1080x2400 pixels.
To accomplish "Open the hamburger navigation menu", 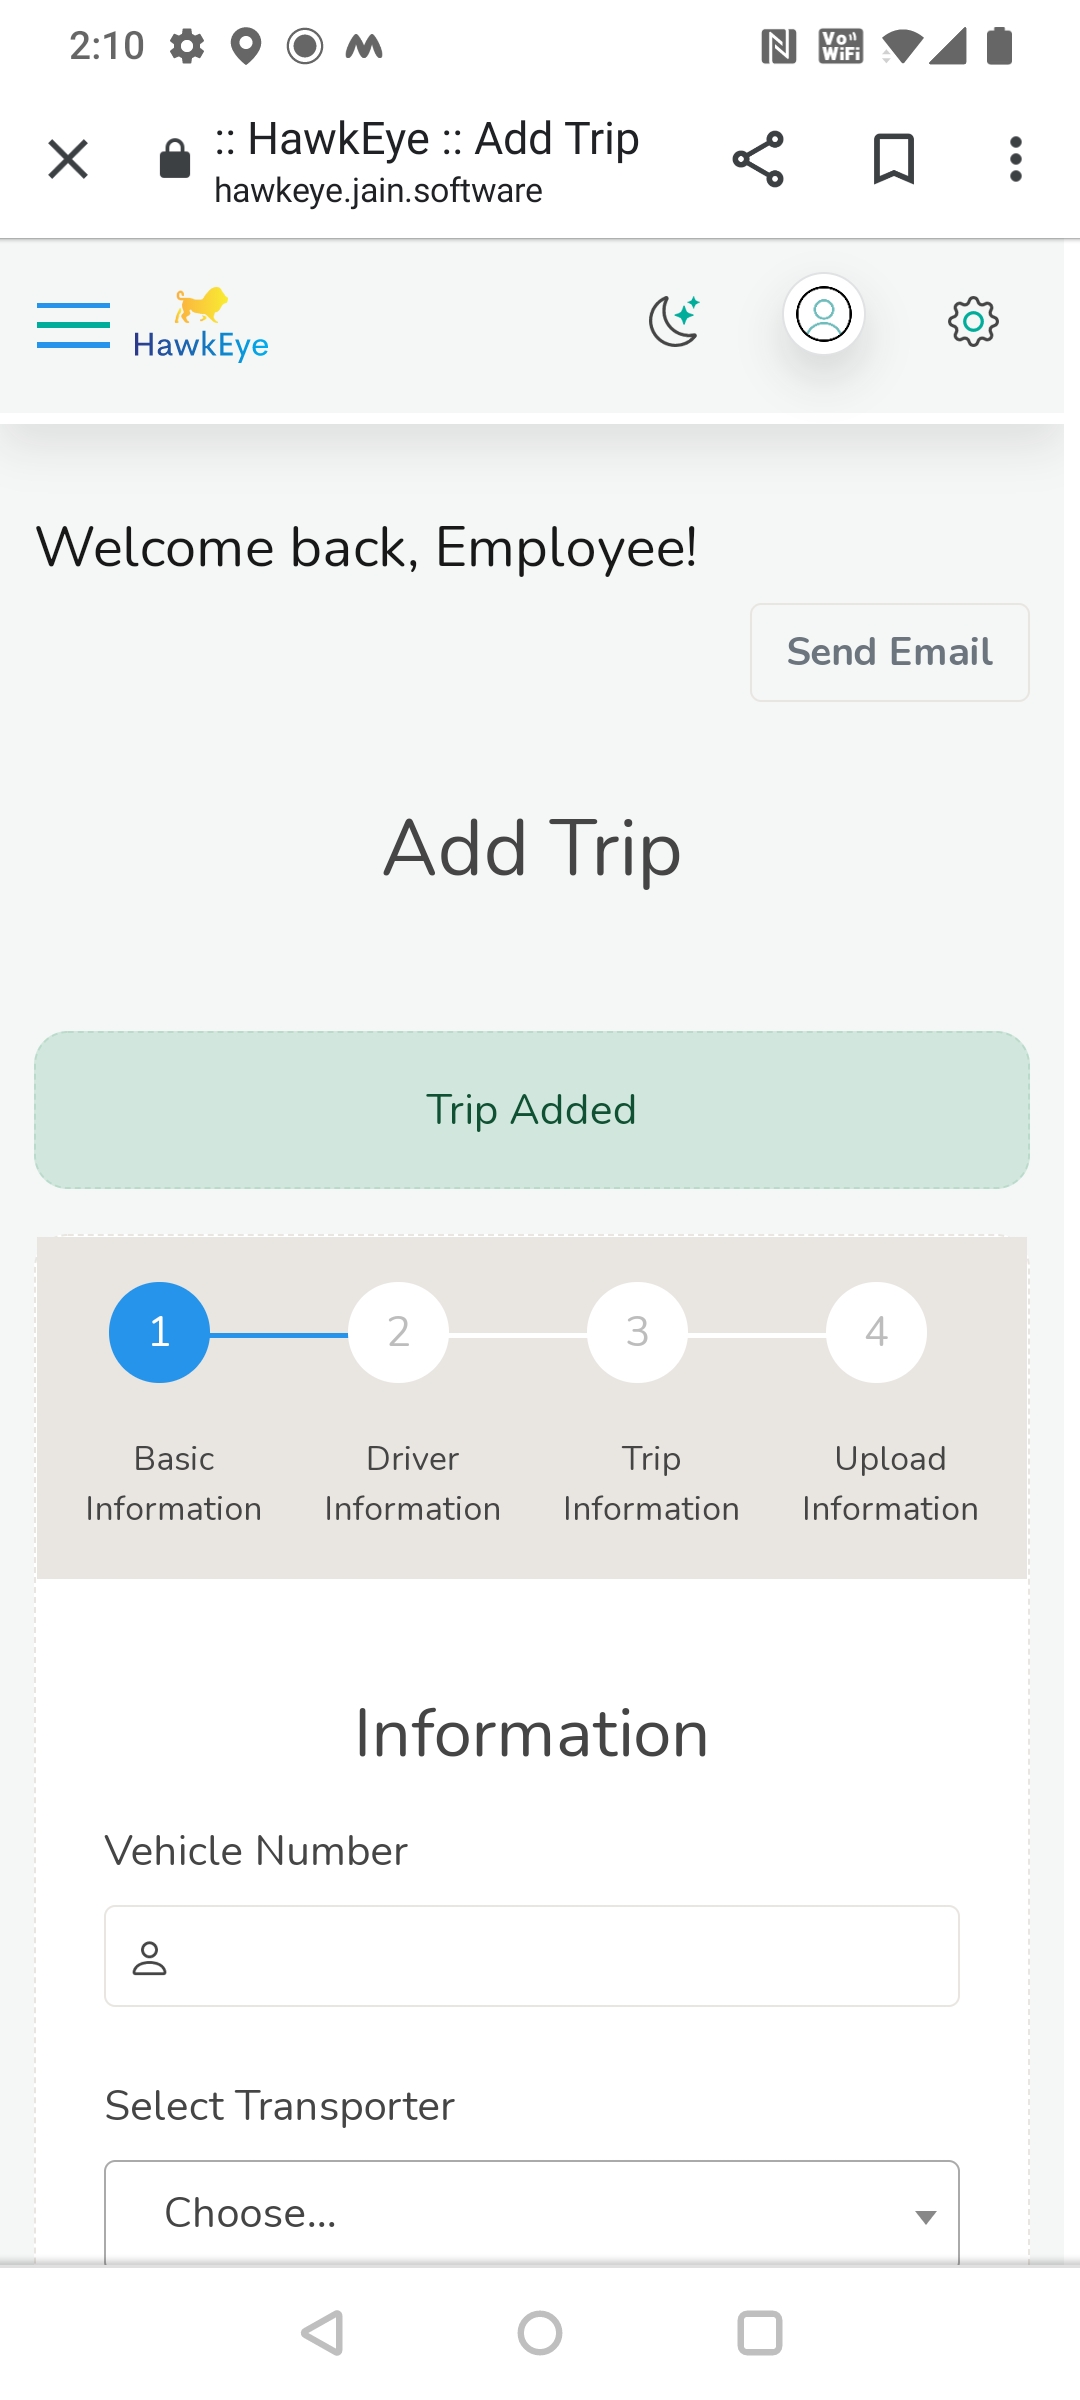I will pyautogui.click(x=73, y=325).
